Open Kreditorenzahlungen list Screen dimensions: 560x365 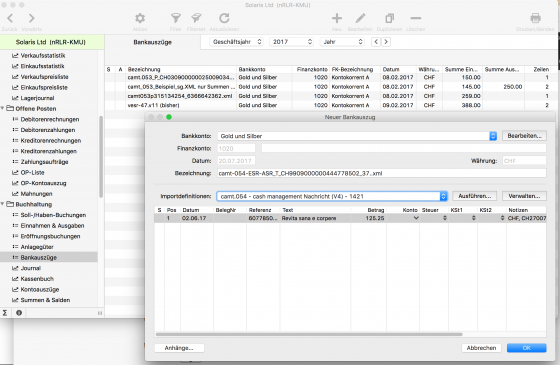pyautogui.click(x=48, y=151)
